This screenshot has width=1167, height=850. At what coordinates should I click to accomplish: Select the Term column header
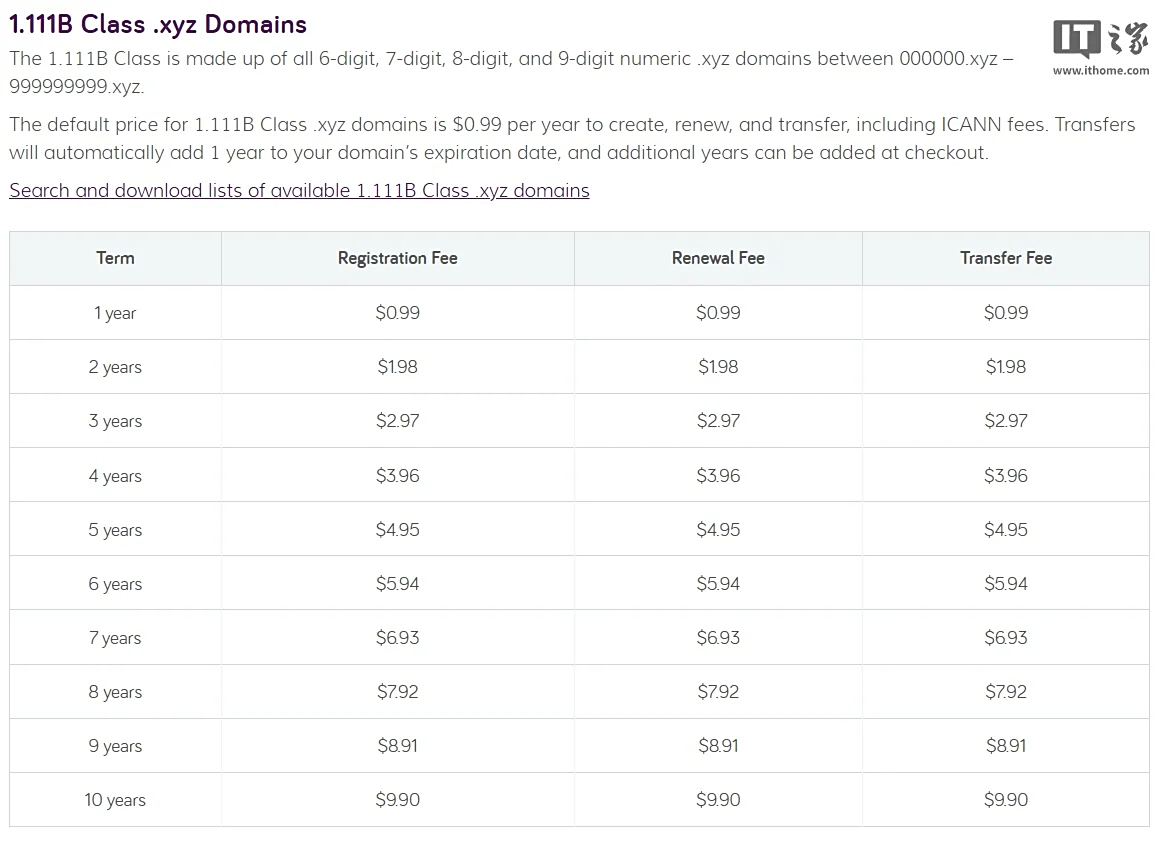point(115,258)
